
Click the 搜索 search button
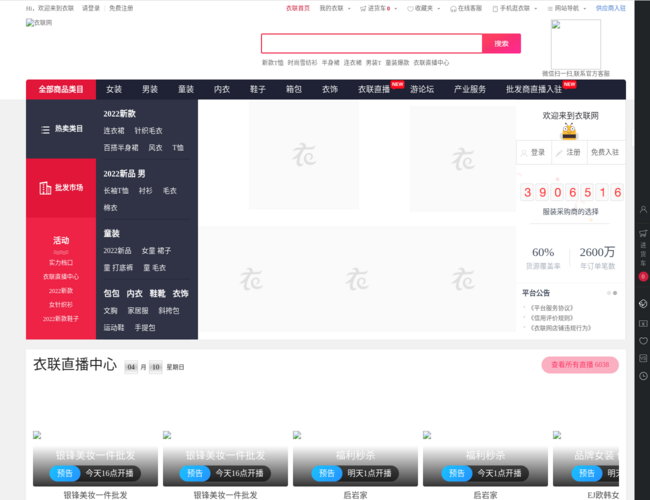point(501,44)
